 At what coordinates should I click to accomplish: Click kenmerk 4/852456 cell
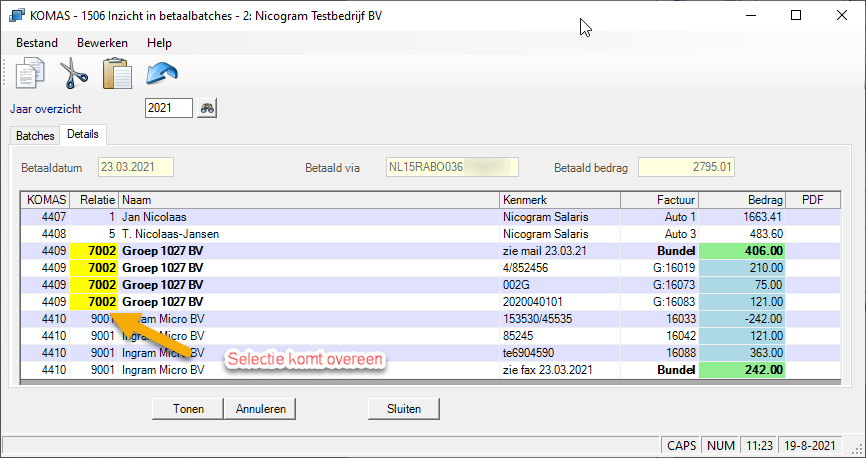[x=560, y=268]
